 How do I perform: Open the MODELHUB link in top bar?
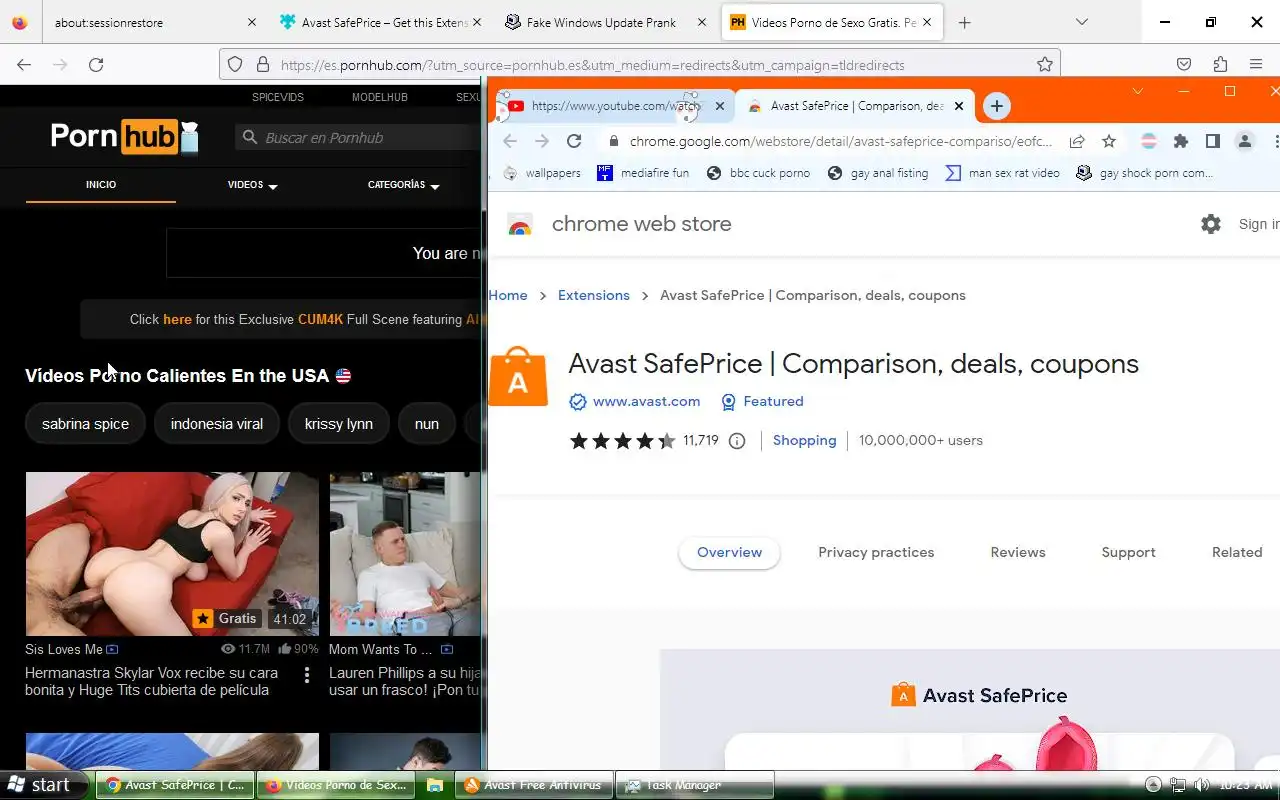click(x=380, y=97)
